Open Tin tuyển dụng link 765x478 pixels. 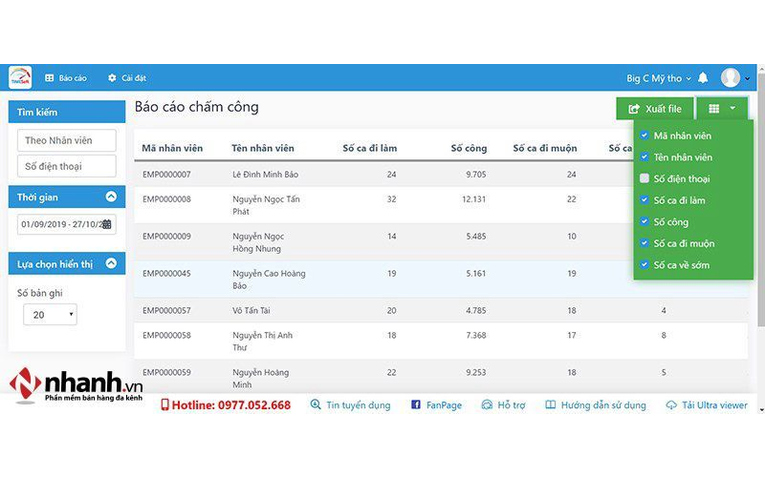pos(358,405)
